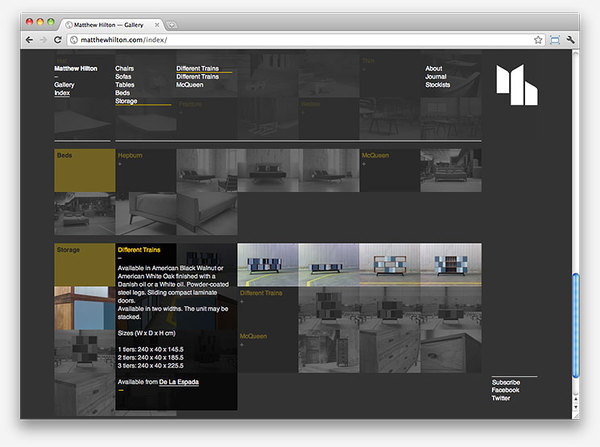
Task: Expand dimmed Different Trains plus sign
Action: (242, 302)
